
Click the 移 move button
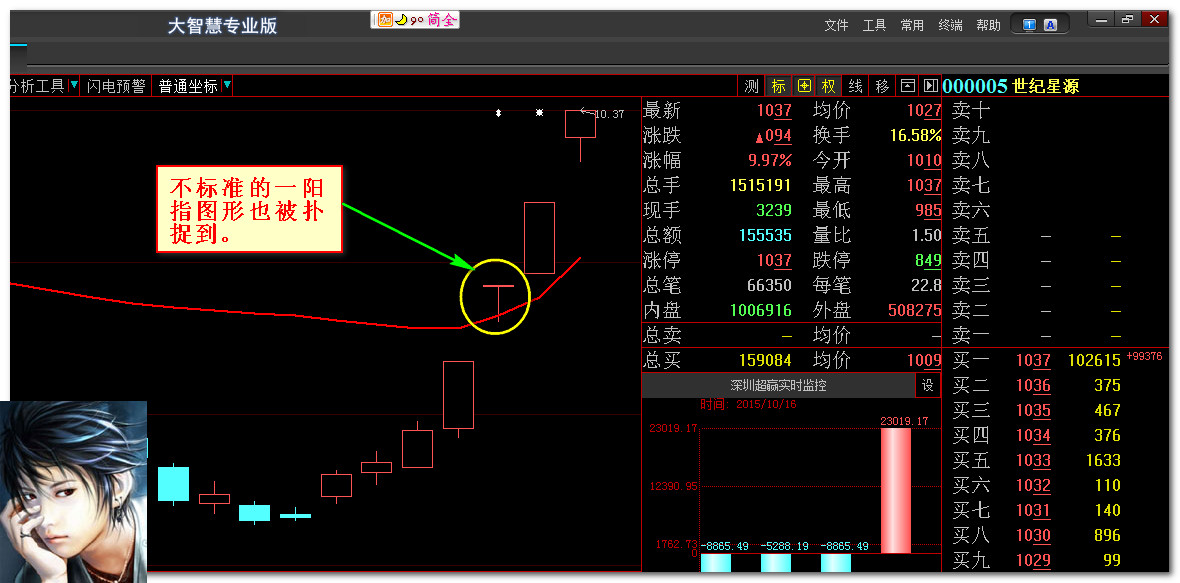pos(881,86)
